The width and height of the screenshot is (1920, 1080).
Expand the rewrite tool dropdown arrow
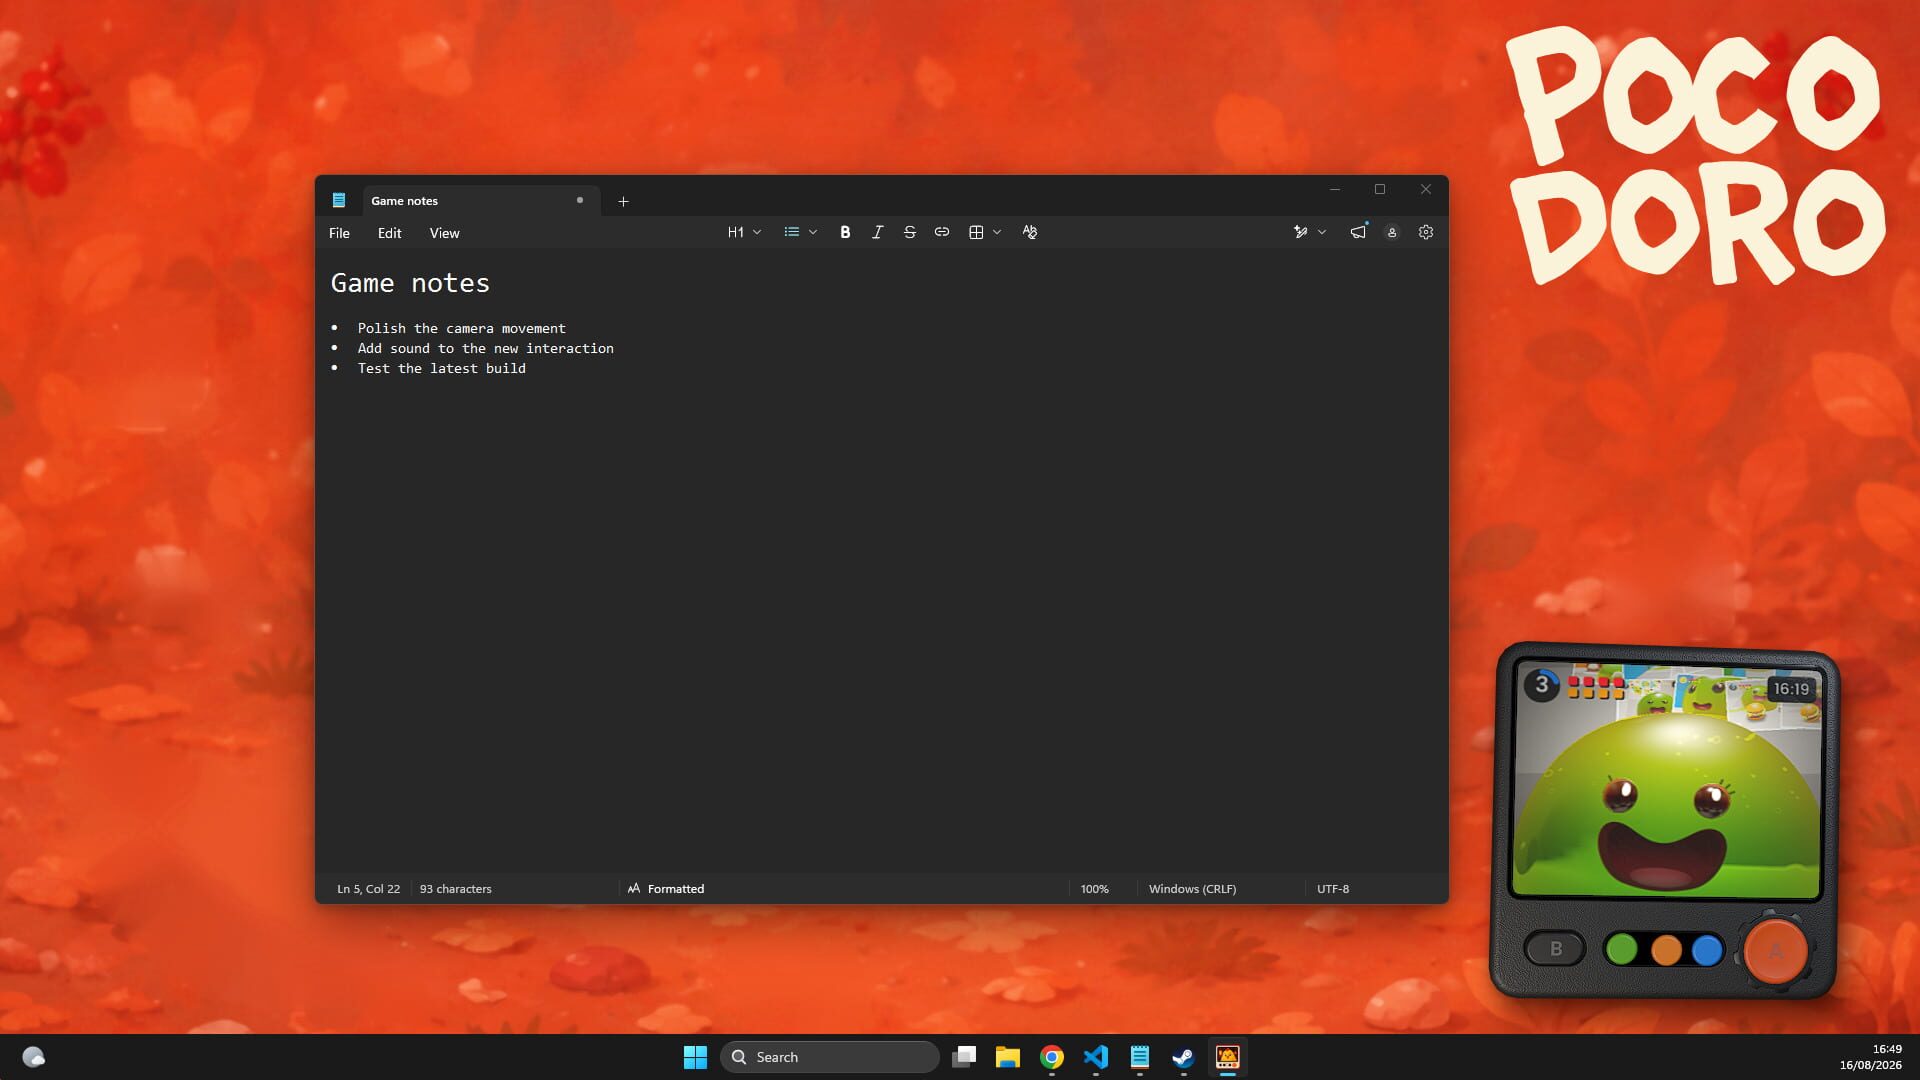tap(1322, 232)
